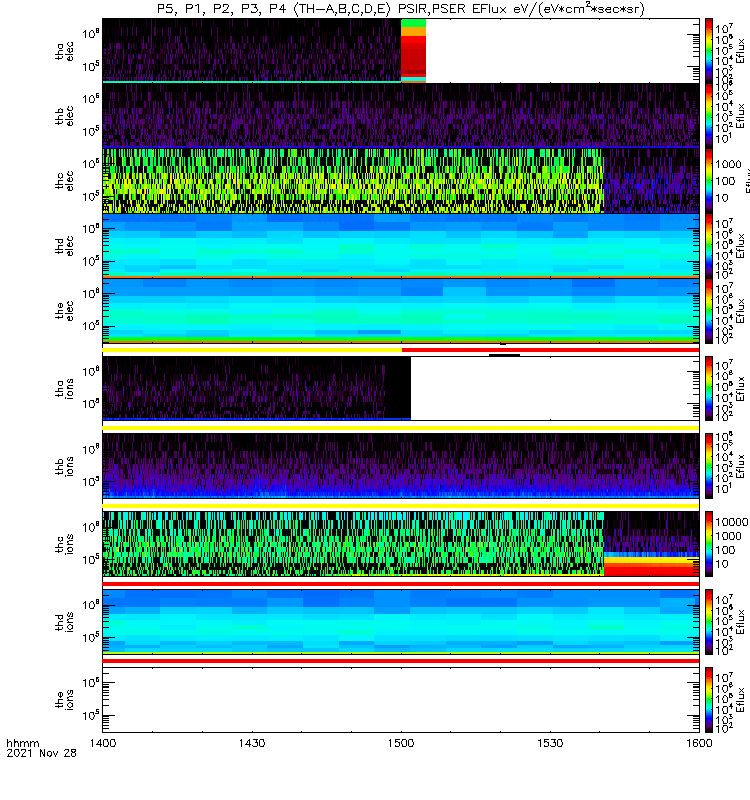Open the 'the elec' spectrogram panel

401,310
